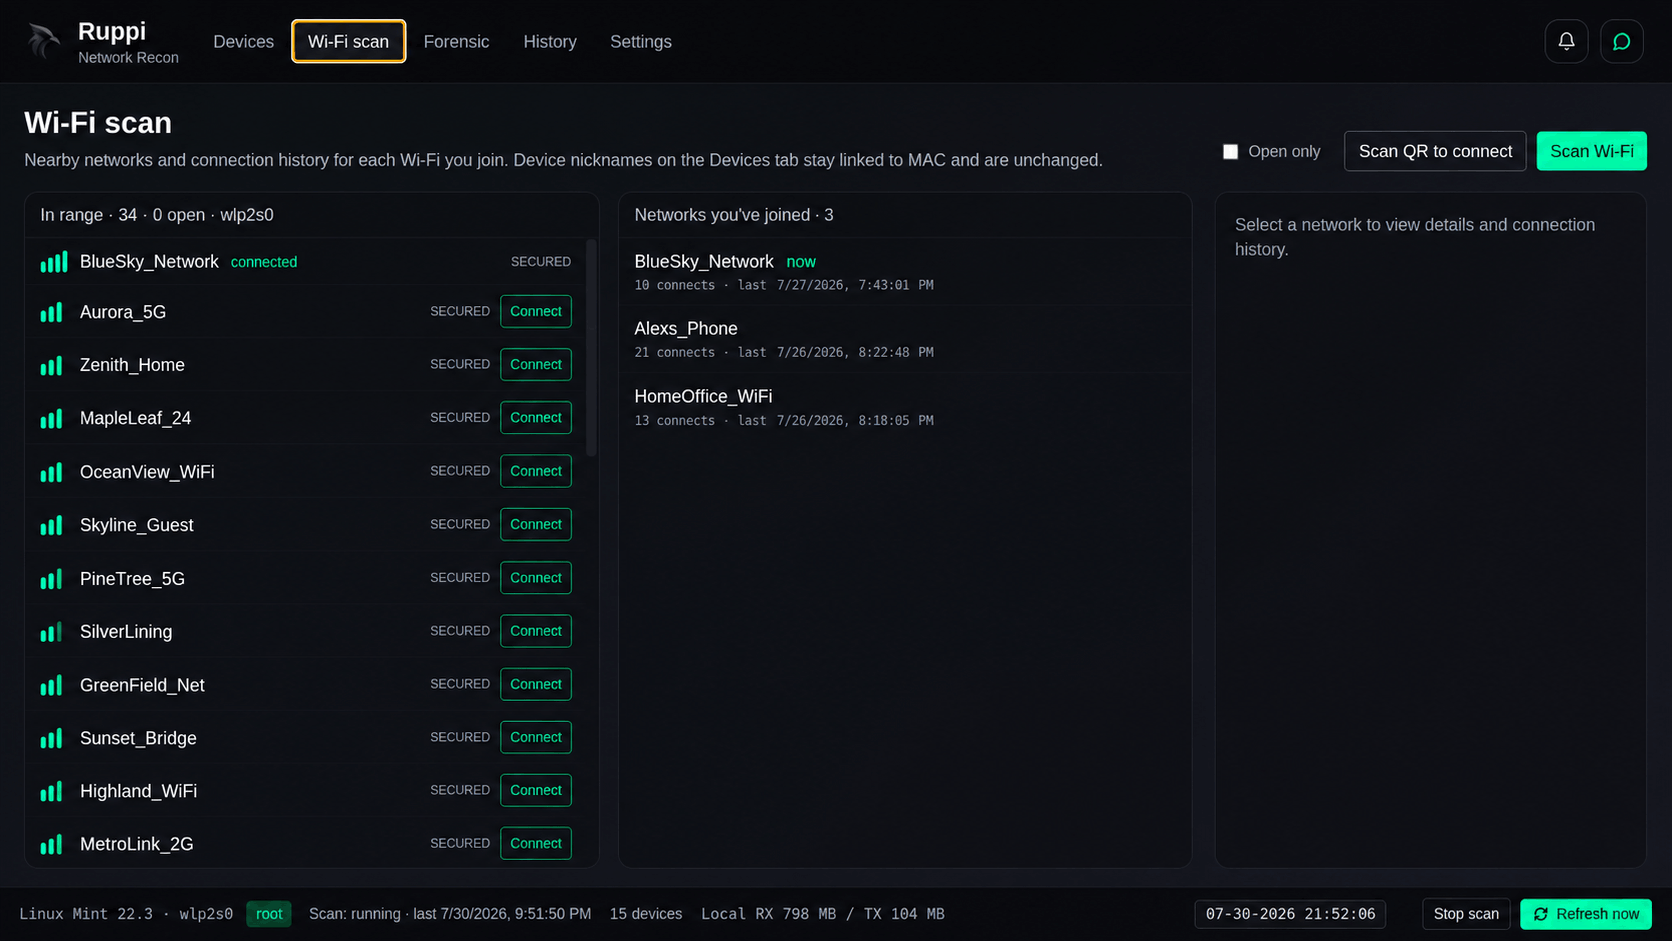
Task: Click the root badge in status bar
Action: click(269, 914)
